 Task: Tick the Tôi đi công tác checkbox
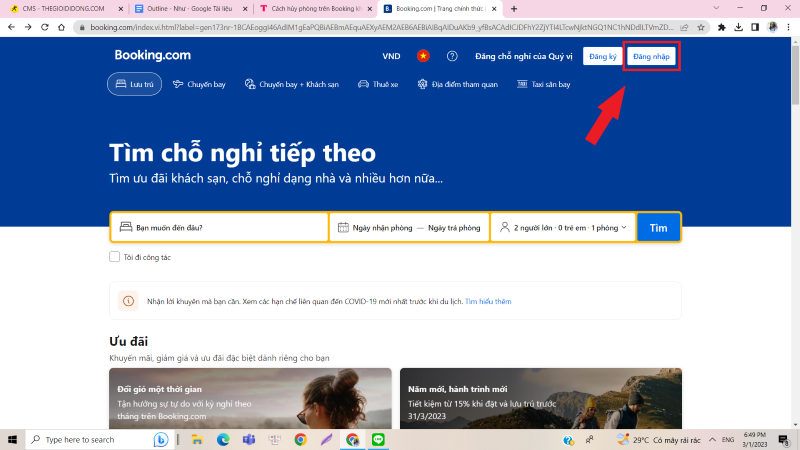coord(114,257)
